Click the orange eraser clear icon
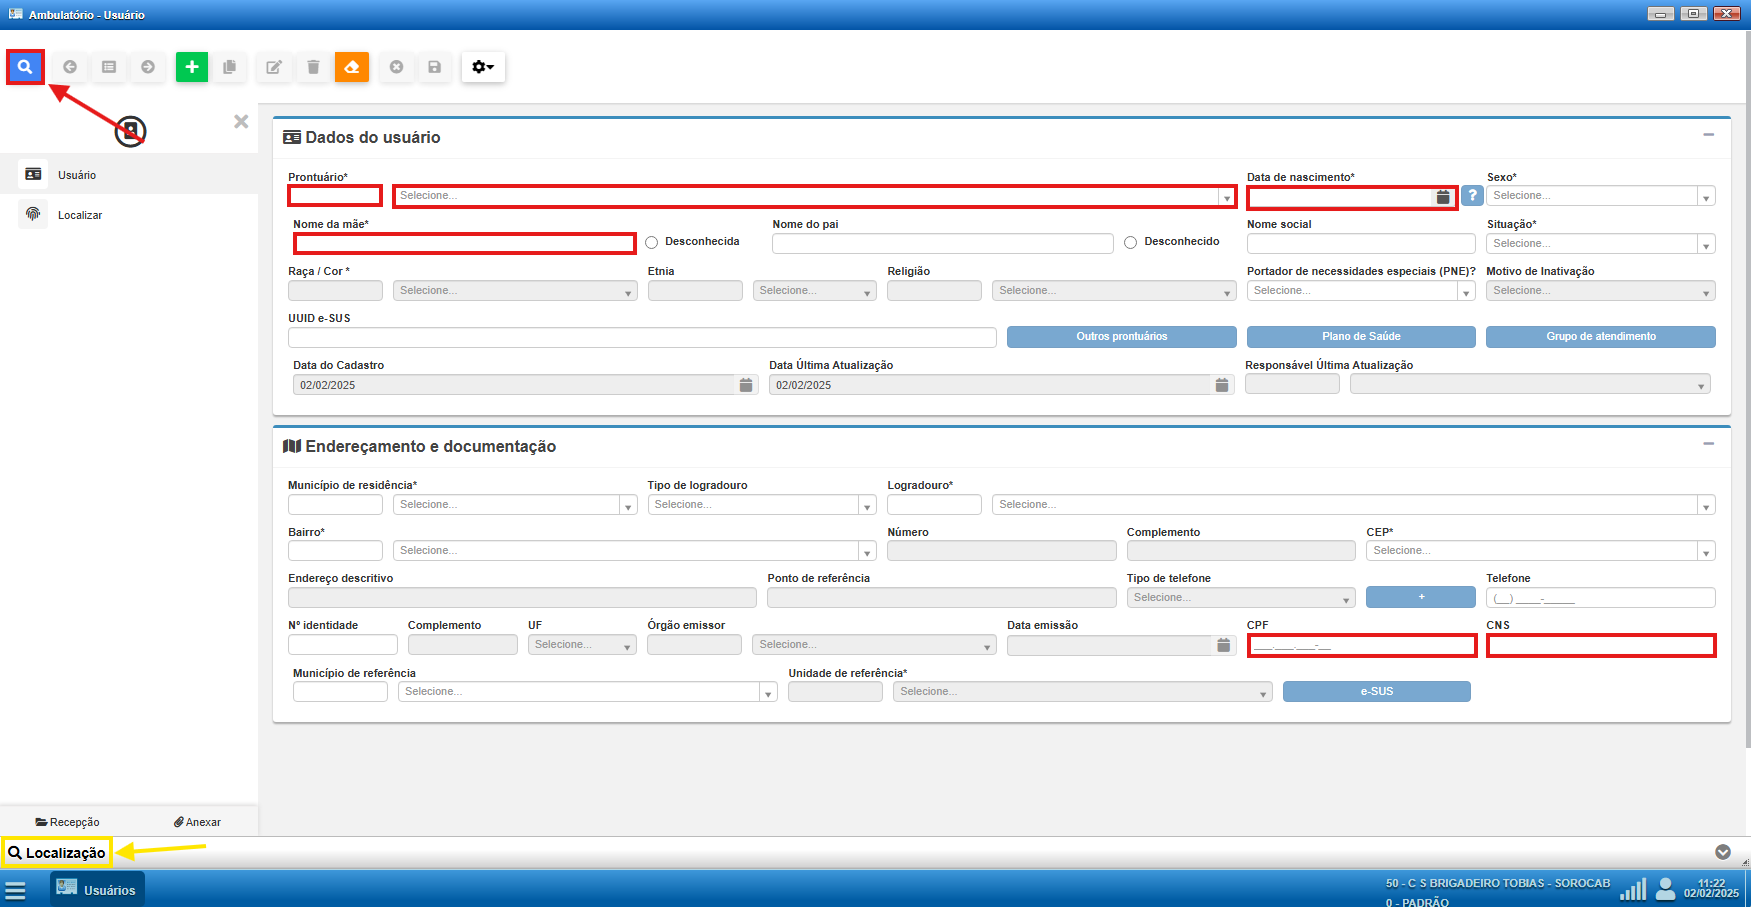Screen dimensions: 1751x907 tap(352, 67)
